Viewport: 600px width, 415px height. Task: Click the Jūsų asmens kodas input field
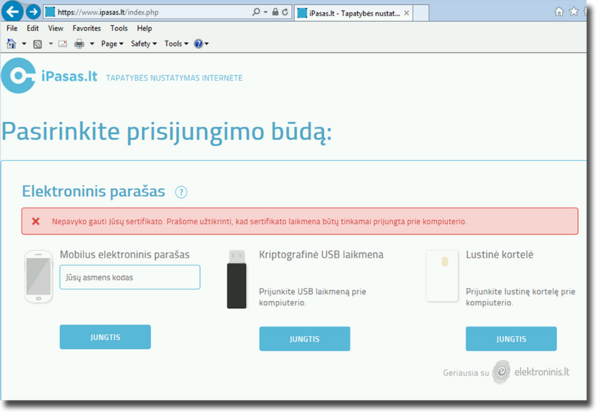coord(130,277)
